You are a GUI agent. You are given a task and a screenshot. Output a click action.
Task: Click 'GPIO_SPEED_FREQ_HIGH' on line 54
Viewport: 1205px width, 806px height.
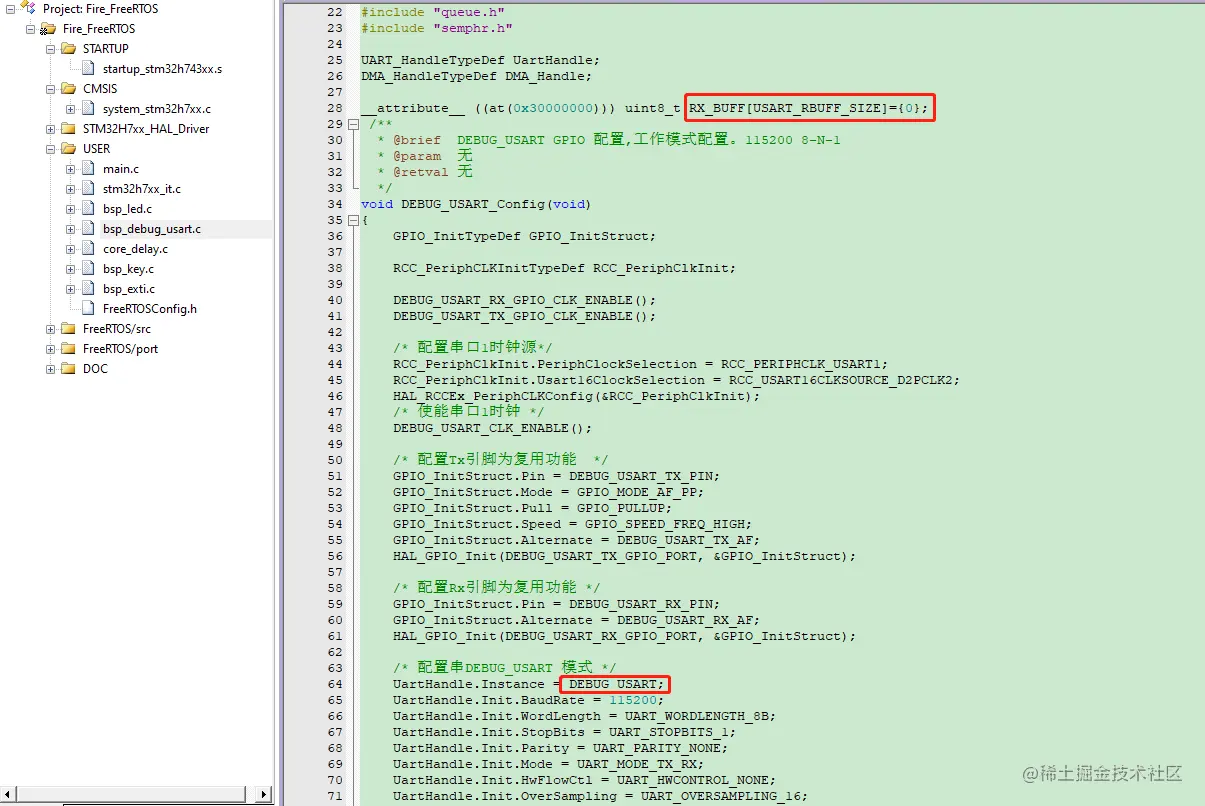click(665, 524)
